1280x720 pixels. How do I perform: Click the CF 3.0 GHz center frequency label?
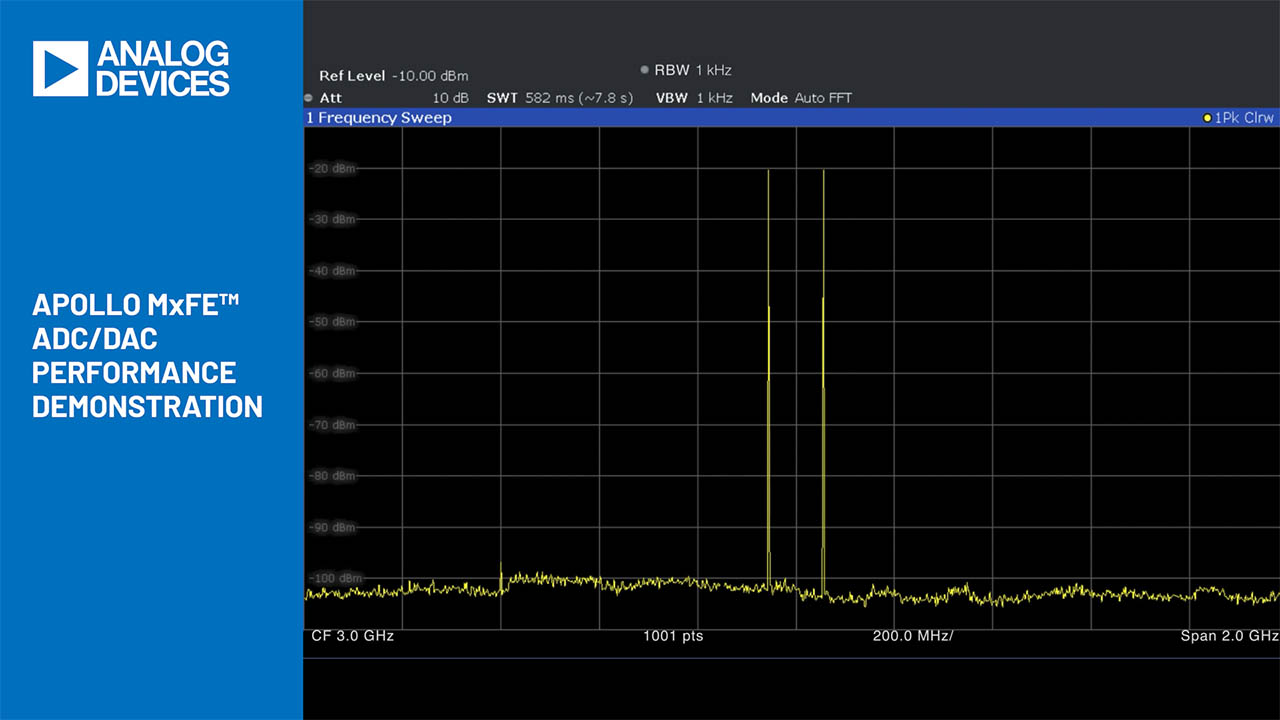345,636
